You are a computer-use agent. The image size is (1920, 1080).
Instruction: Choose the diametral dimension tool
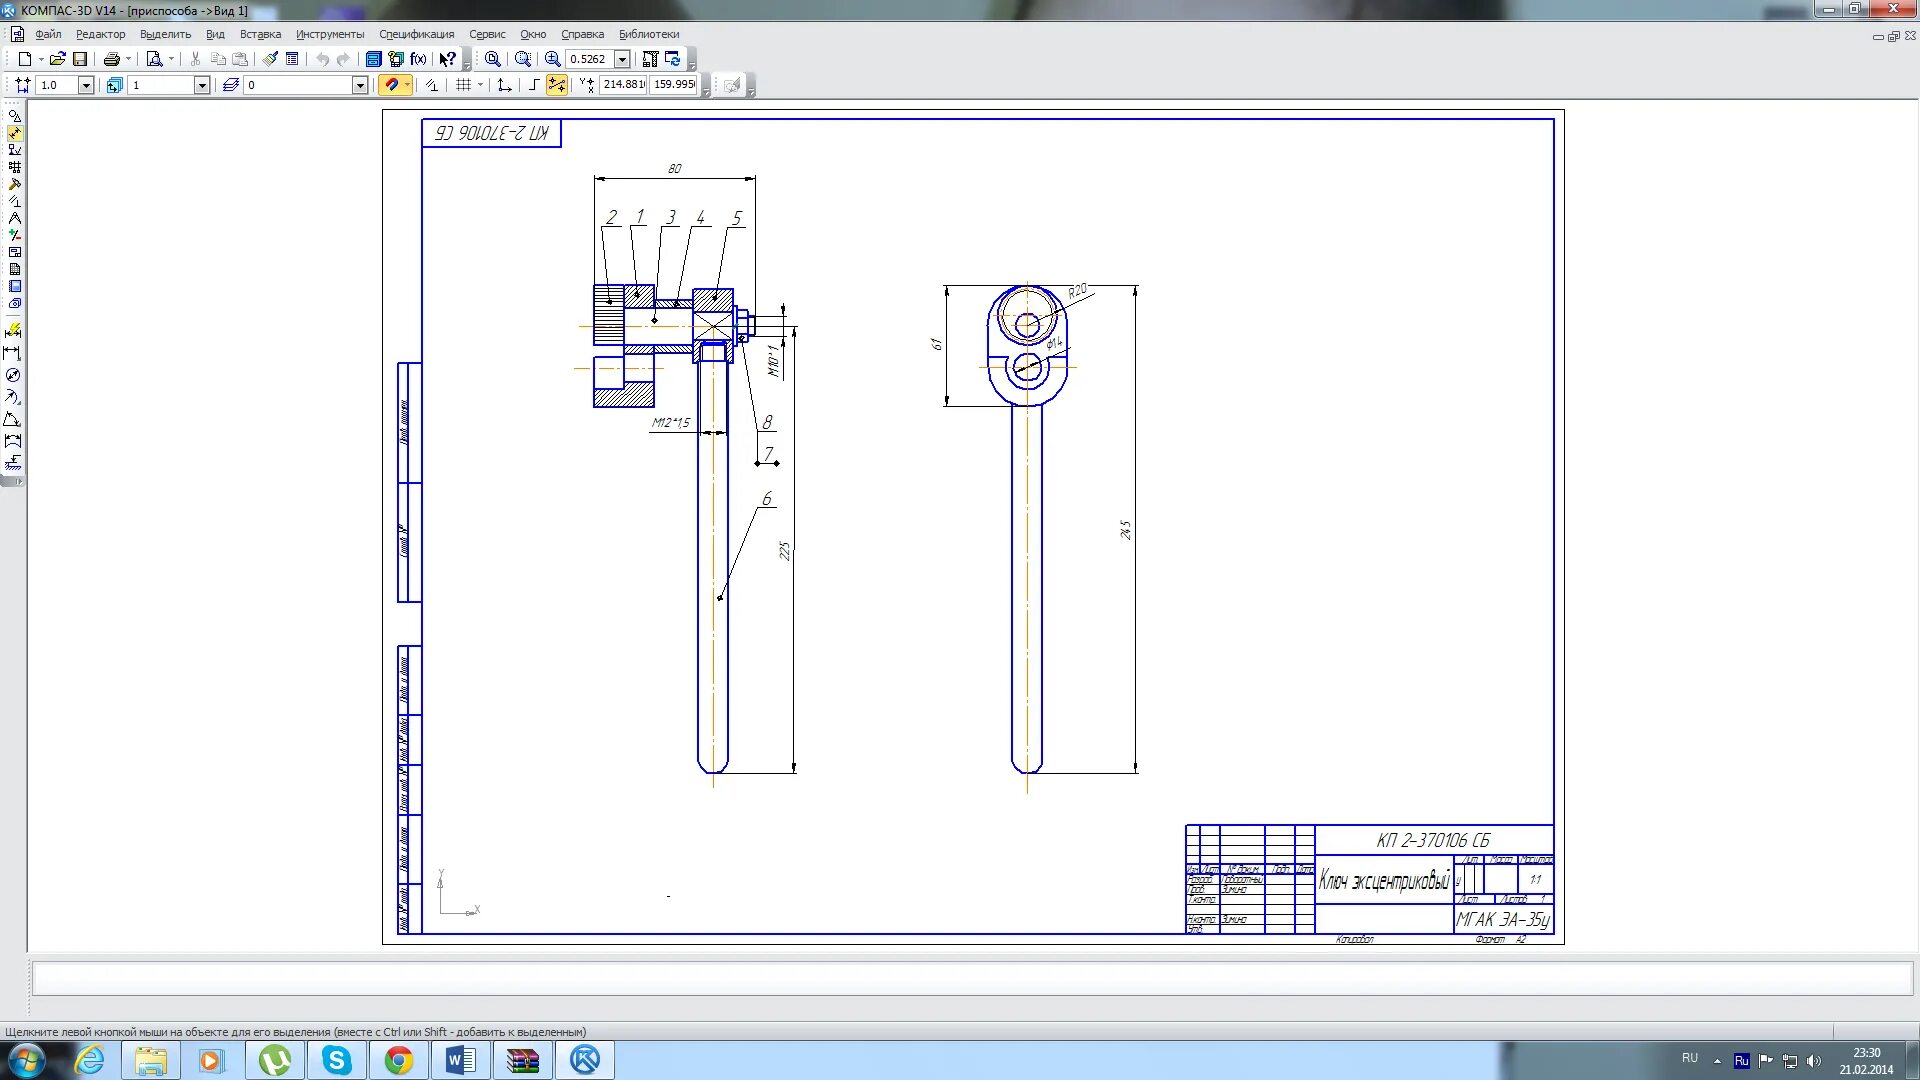13,375
